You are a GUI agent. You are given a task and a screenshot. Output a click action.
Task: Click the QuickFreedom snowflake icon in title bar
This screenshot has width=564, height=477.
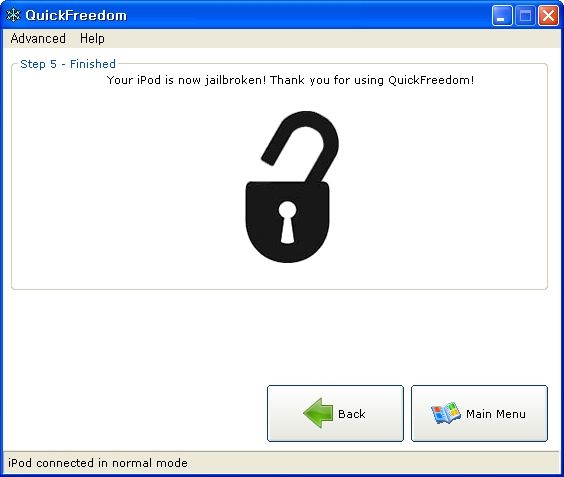click(13, 15)
